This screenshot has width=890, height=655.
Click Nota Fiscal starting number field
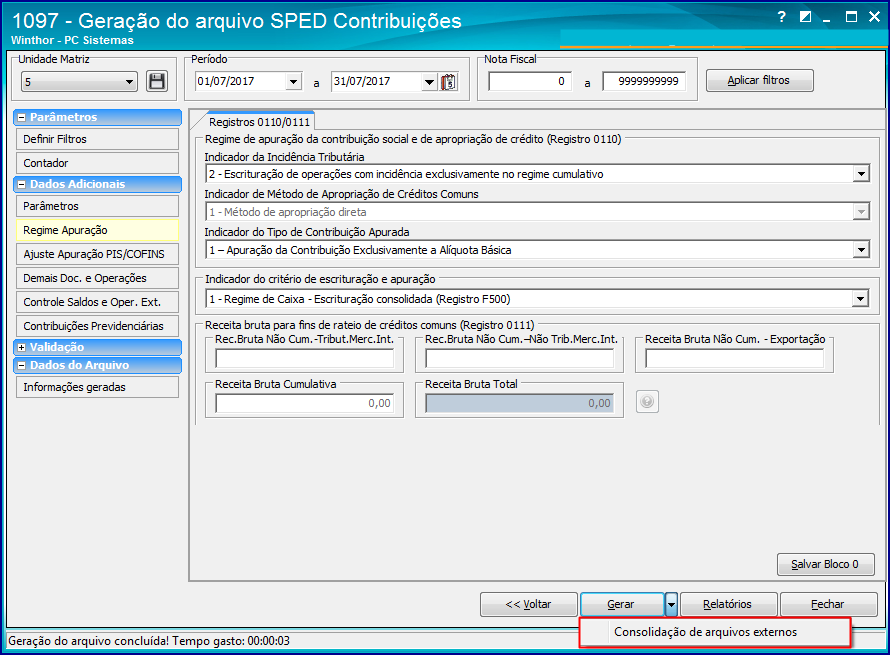click(530, 81)
